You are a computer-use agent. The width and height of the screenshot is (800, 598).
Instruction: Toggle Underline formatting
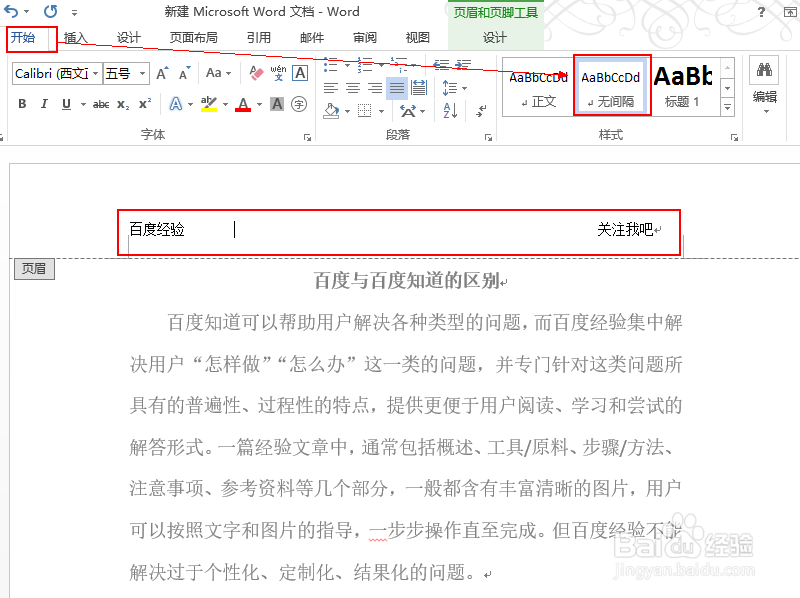(66, 104)
